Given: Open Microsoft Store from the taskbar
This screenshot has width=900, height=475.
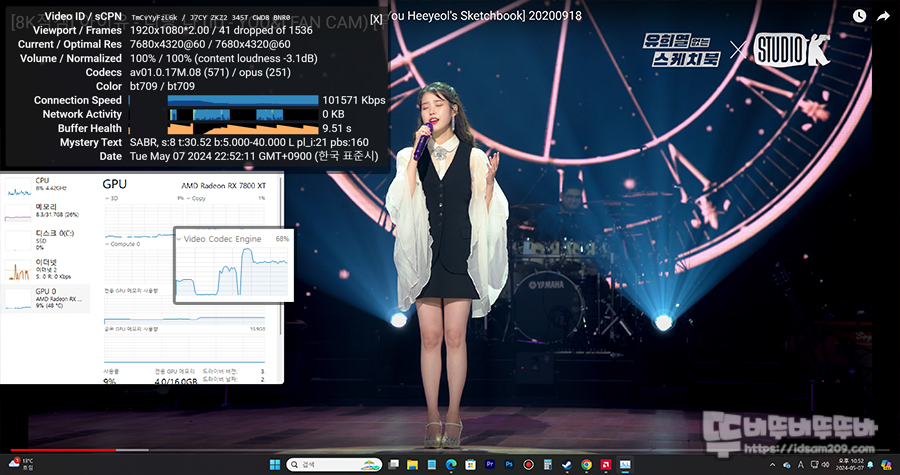Looking at the screenshot, I should (x=470, y=464).
